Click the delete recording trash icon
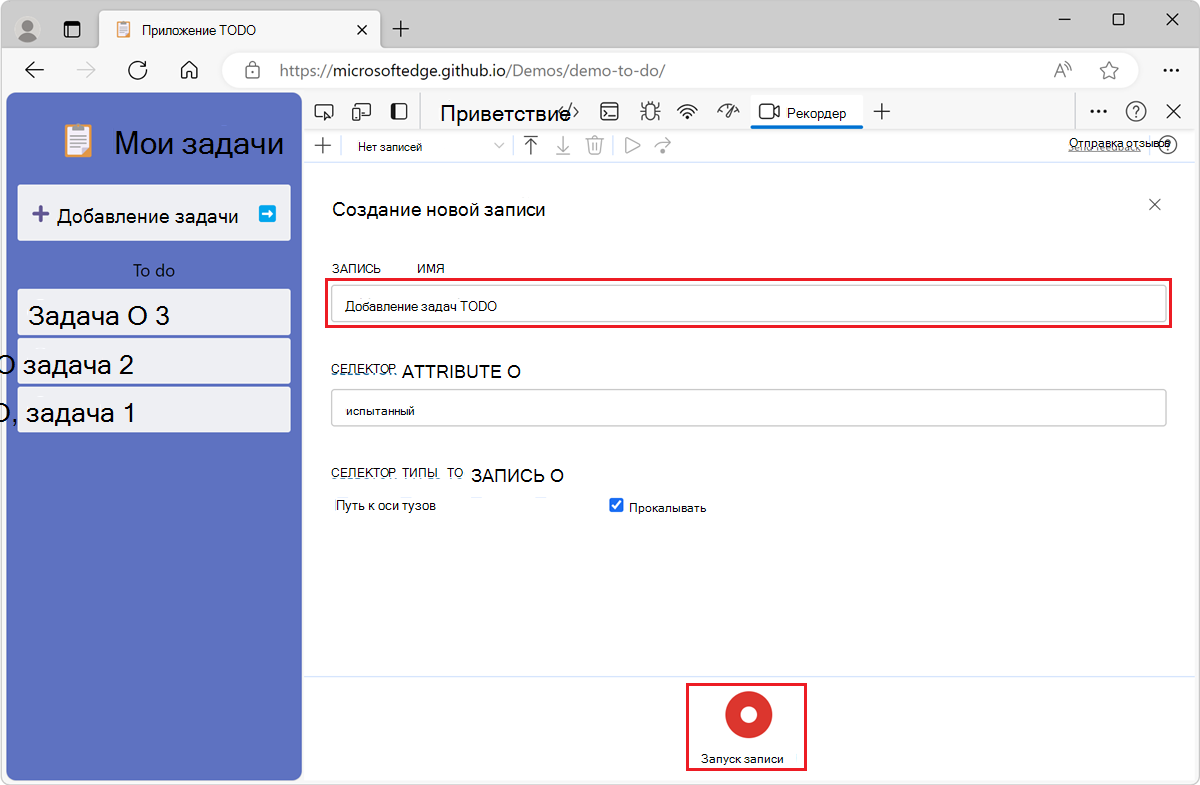This screenshot has height=785, width=1200. [594, 145]
